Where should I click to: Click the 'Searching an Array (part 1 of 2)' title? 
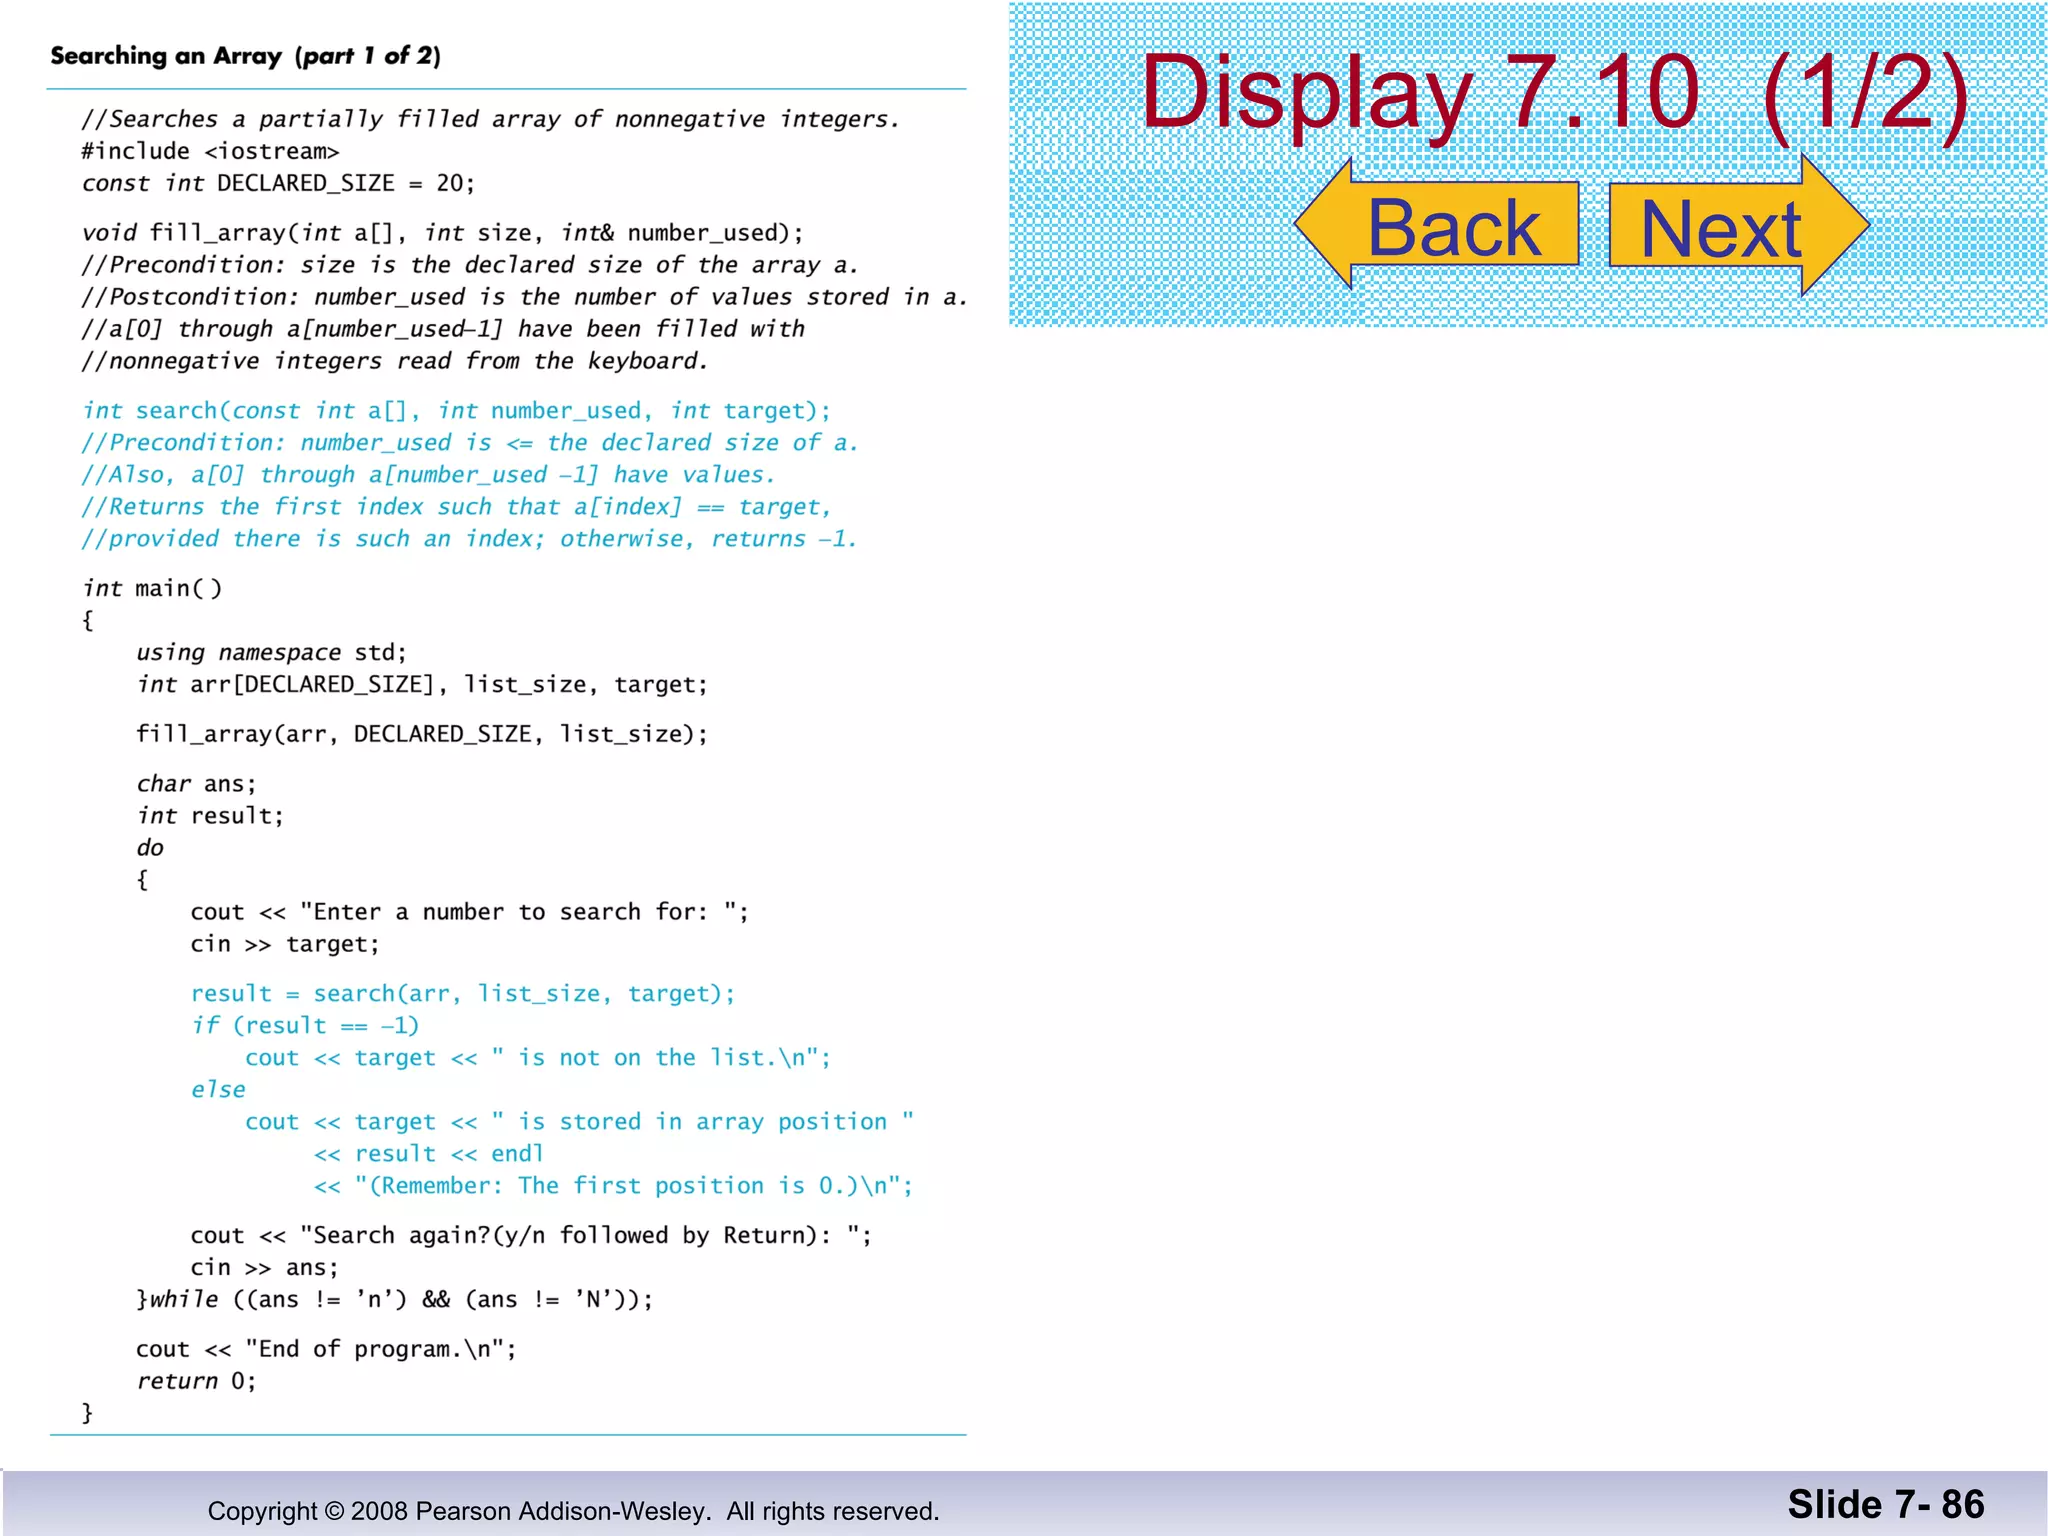(246, 55)
